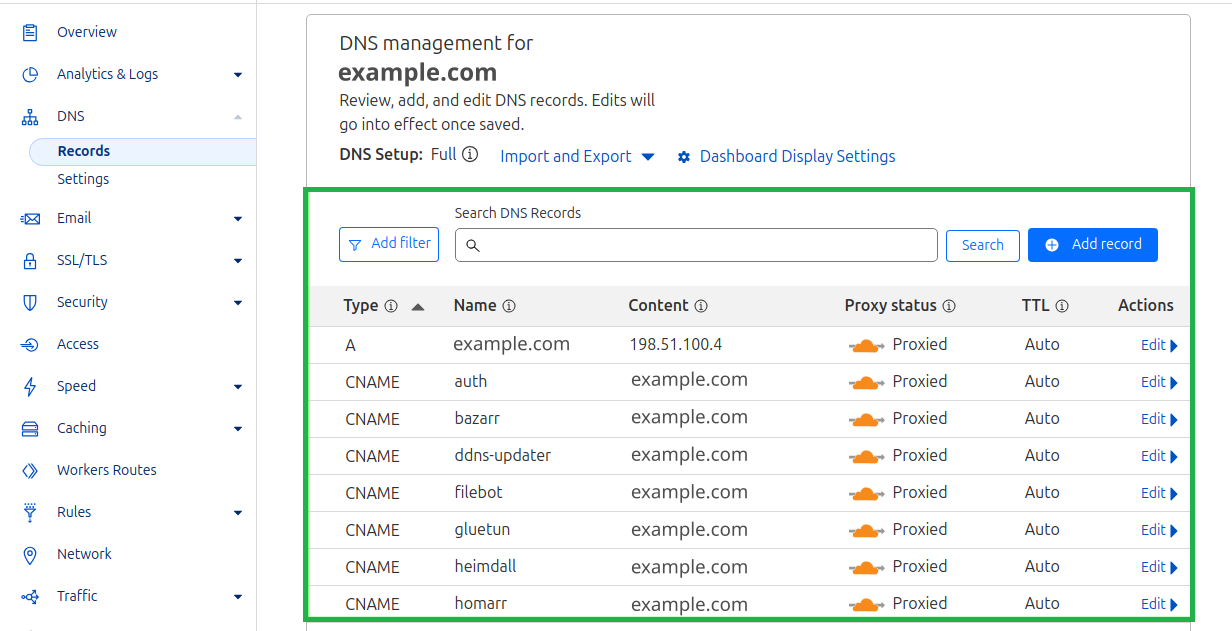Select the DNS Records sidebar item
The height and width of the screenshot is (631, 1232).
84,151
